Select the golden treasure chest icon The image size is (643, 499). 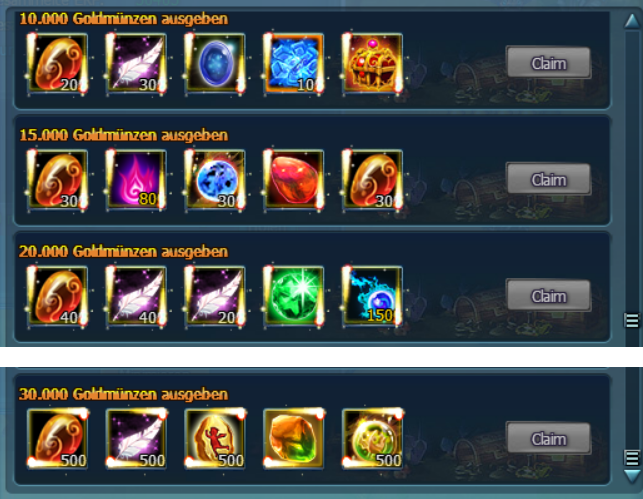[372, 64]
